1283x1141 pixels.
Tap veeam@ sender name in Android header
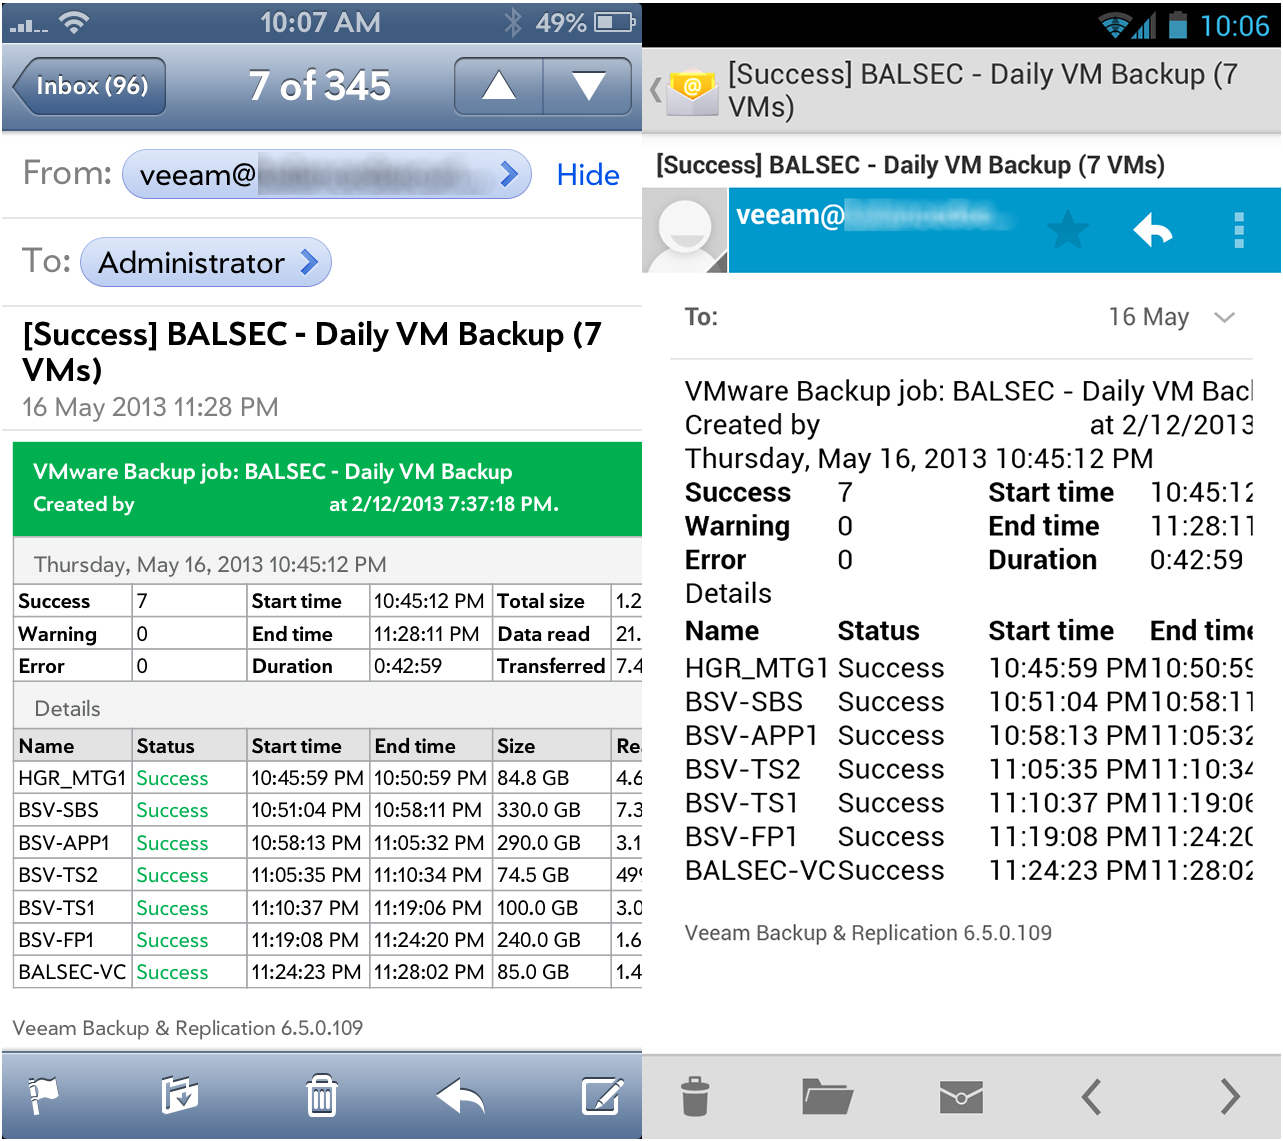(790, 215)
